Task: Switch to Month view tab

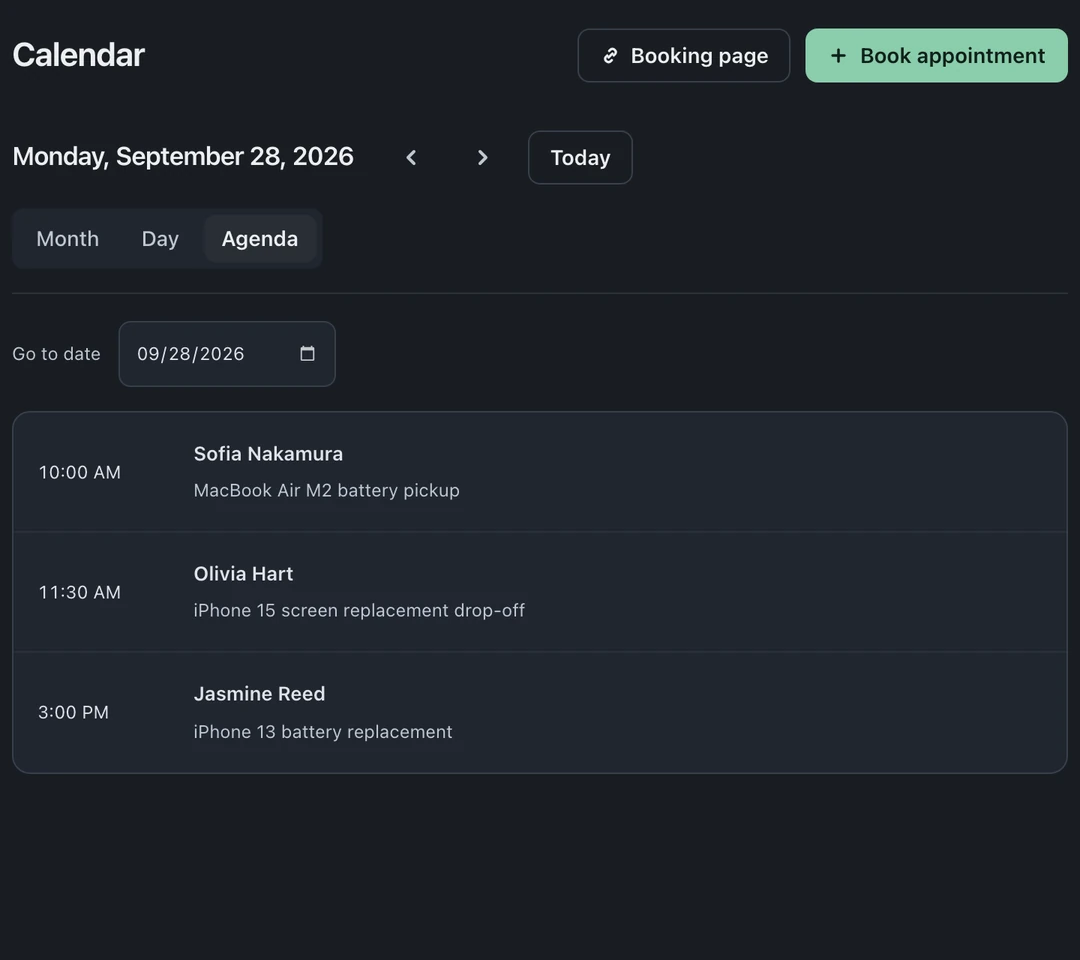Action: click(68, 239)
